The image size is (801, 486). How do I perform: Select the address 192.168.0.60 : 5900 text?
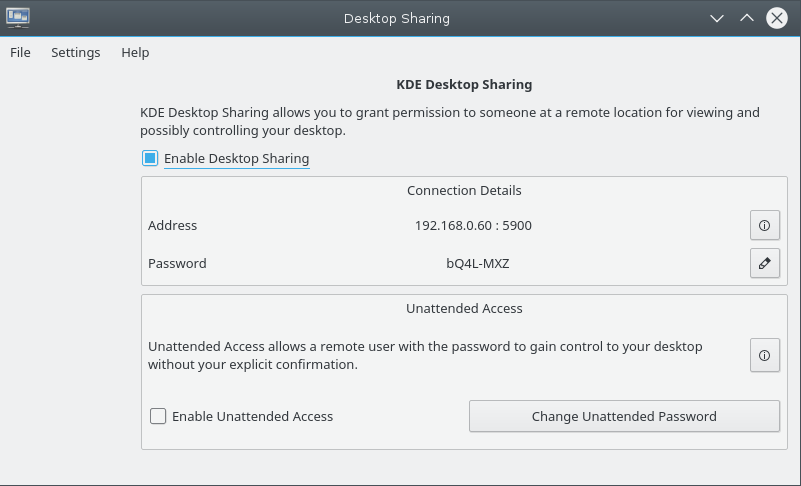click(473, 225)
